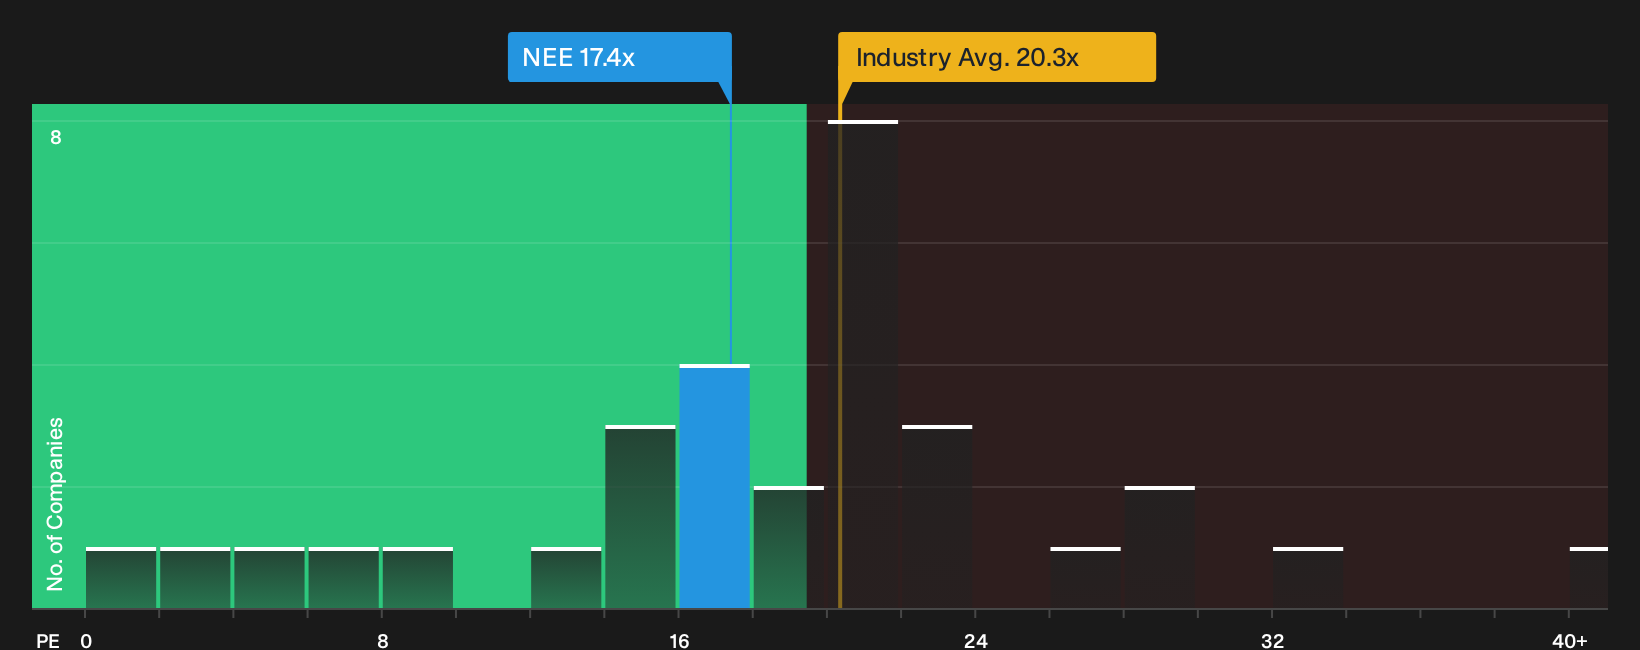Click the histogram bar just left of the blue bar

pos(640,517)
